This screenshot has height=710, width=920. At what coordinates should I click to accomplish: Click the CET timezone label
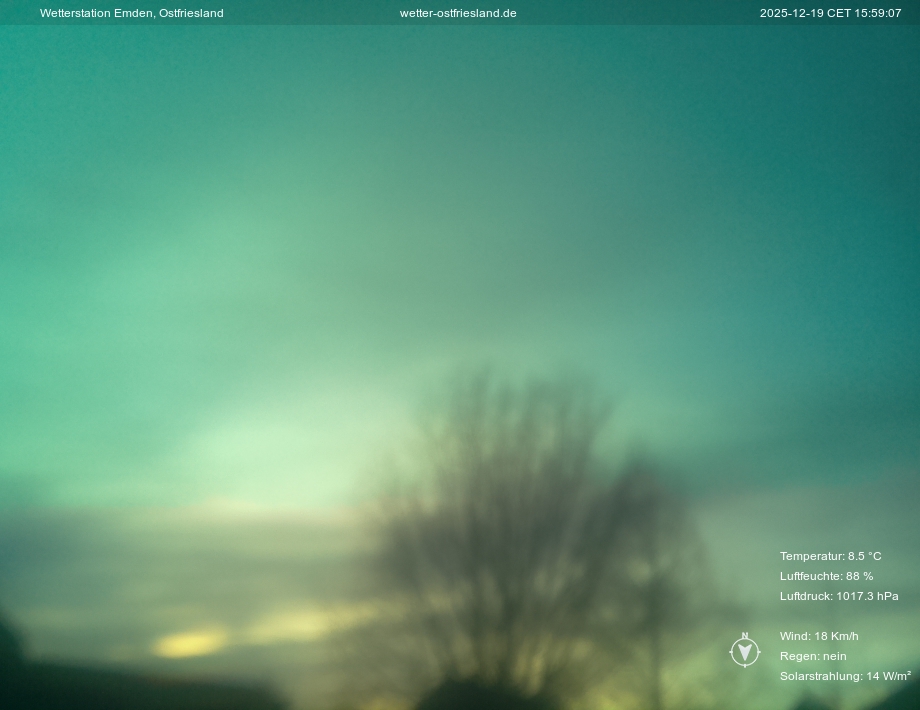tap(838, 13)
